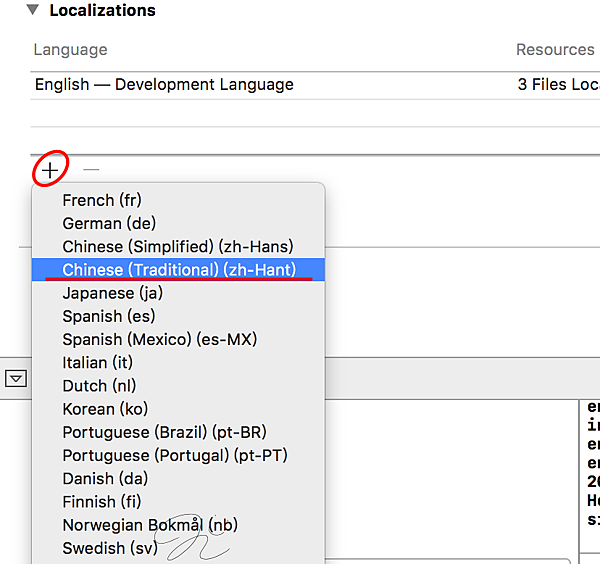The height and width of the screenshot is (564, 600).
Task: Pick Italian (it) from the menu
Action: pos(97,362)
